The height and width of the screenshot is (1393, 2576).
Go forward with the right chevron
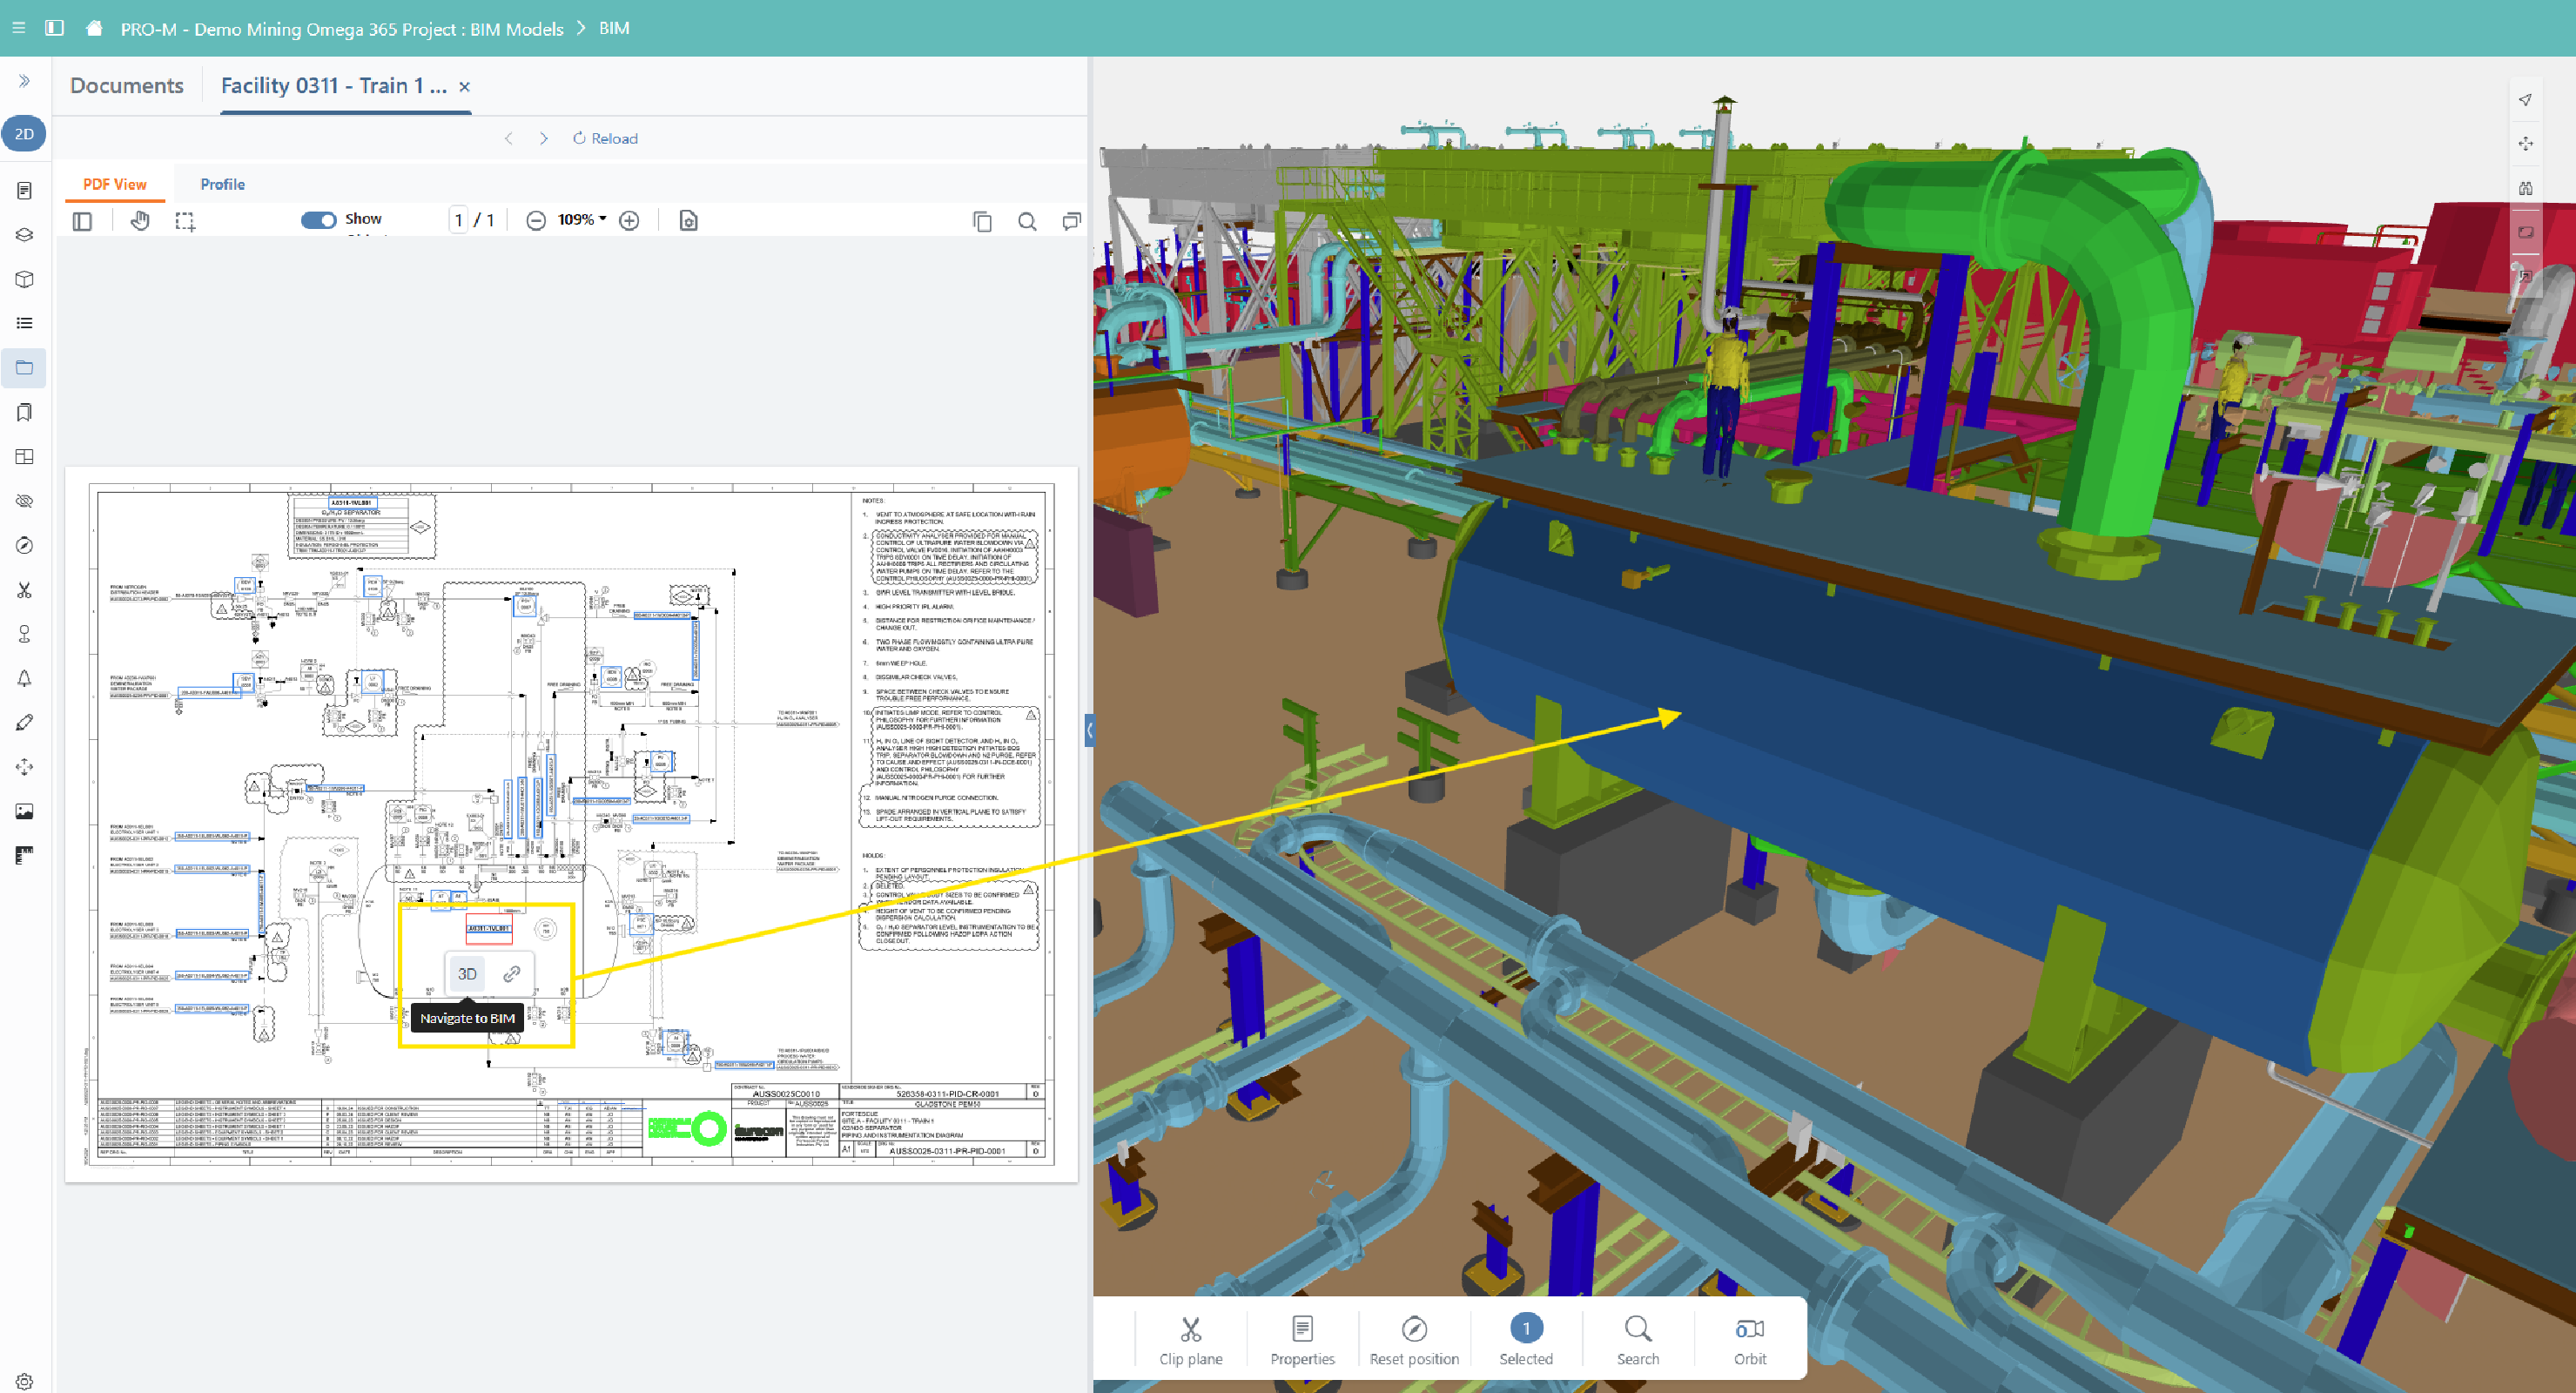[x=544, y=139]
